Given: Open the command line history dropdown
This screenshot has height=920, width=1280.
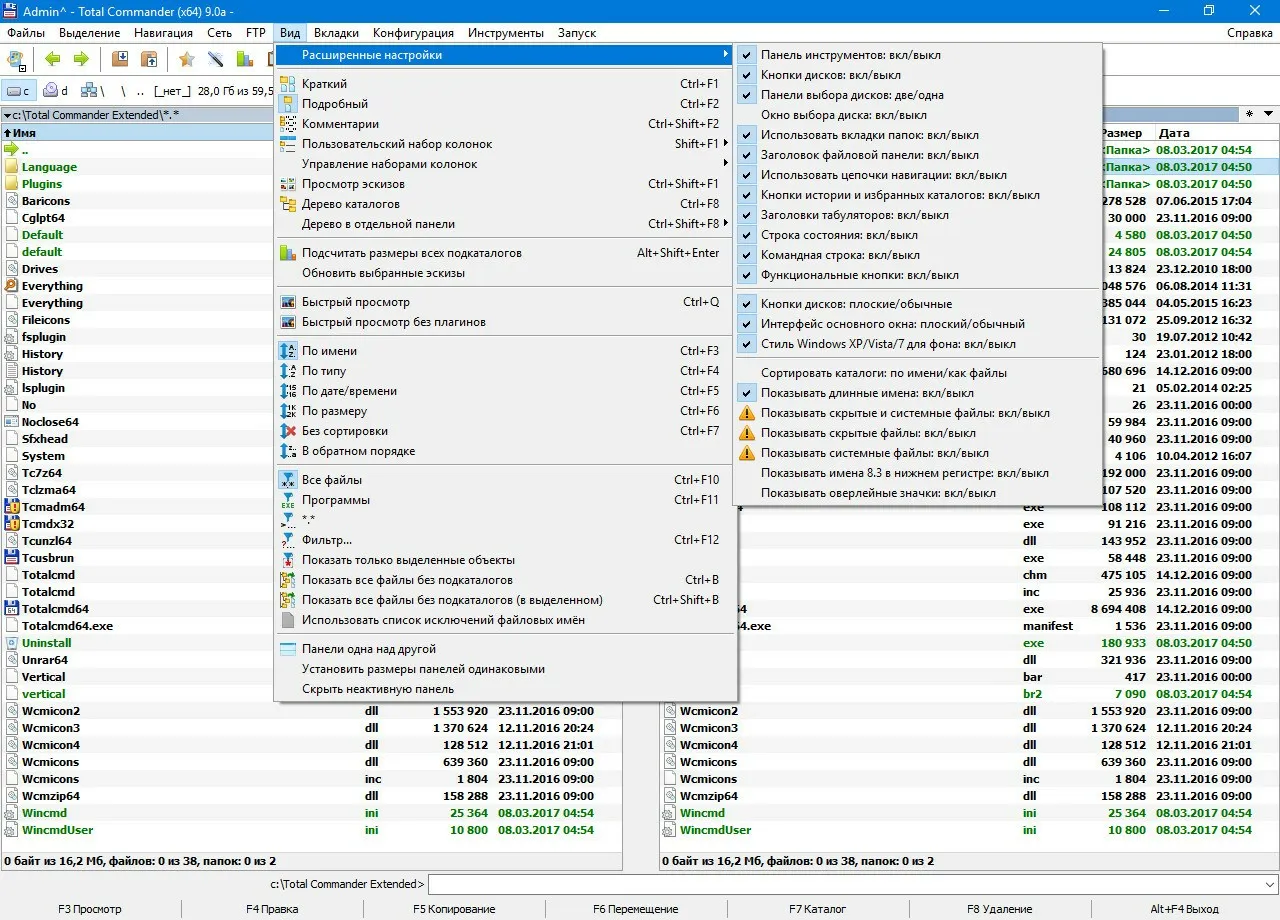Looking at the screenshot, I should click(1269, 884).
